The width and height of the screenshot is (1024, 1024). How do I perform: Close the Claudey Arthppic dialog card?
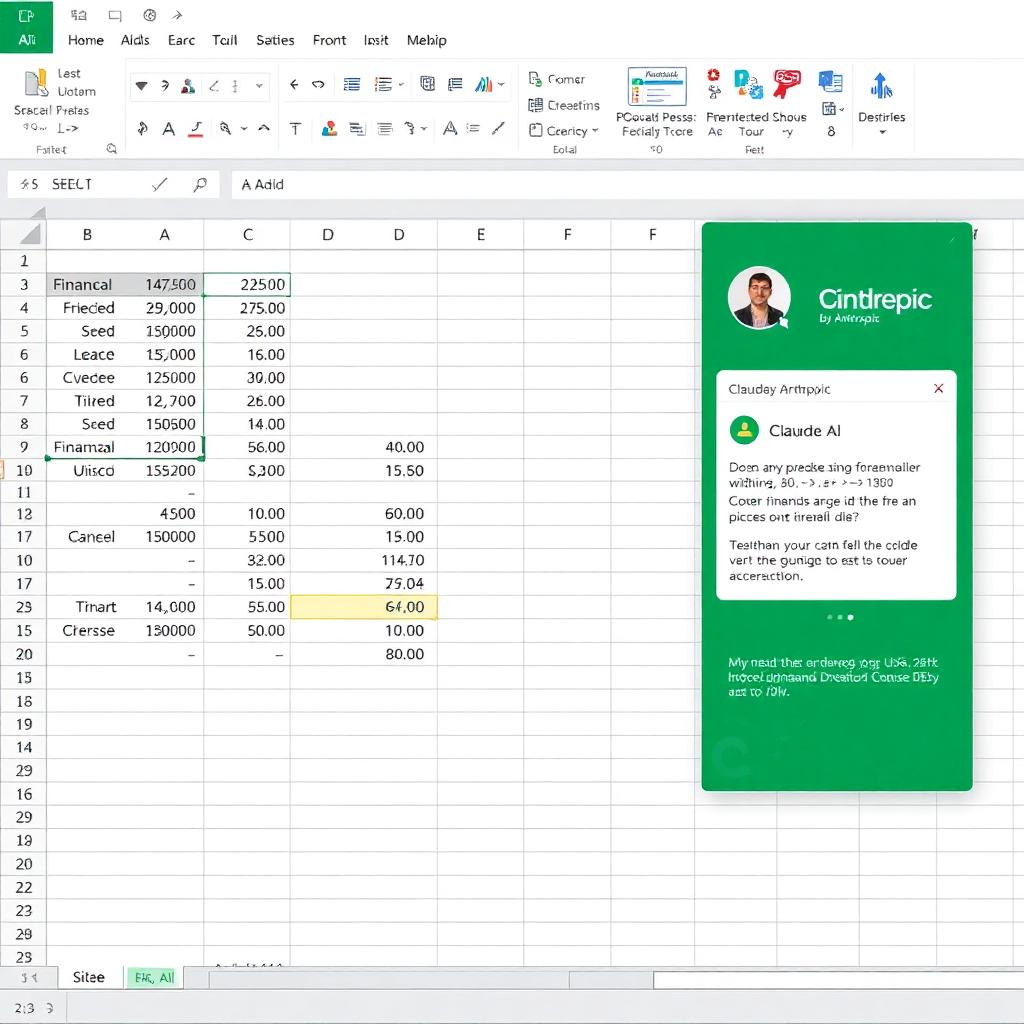pyautogui.click(x=938, y=389)
